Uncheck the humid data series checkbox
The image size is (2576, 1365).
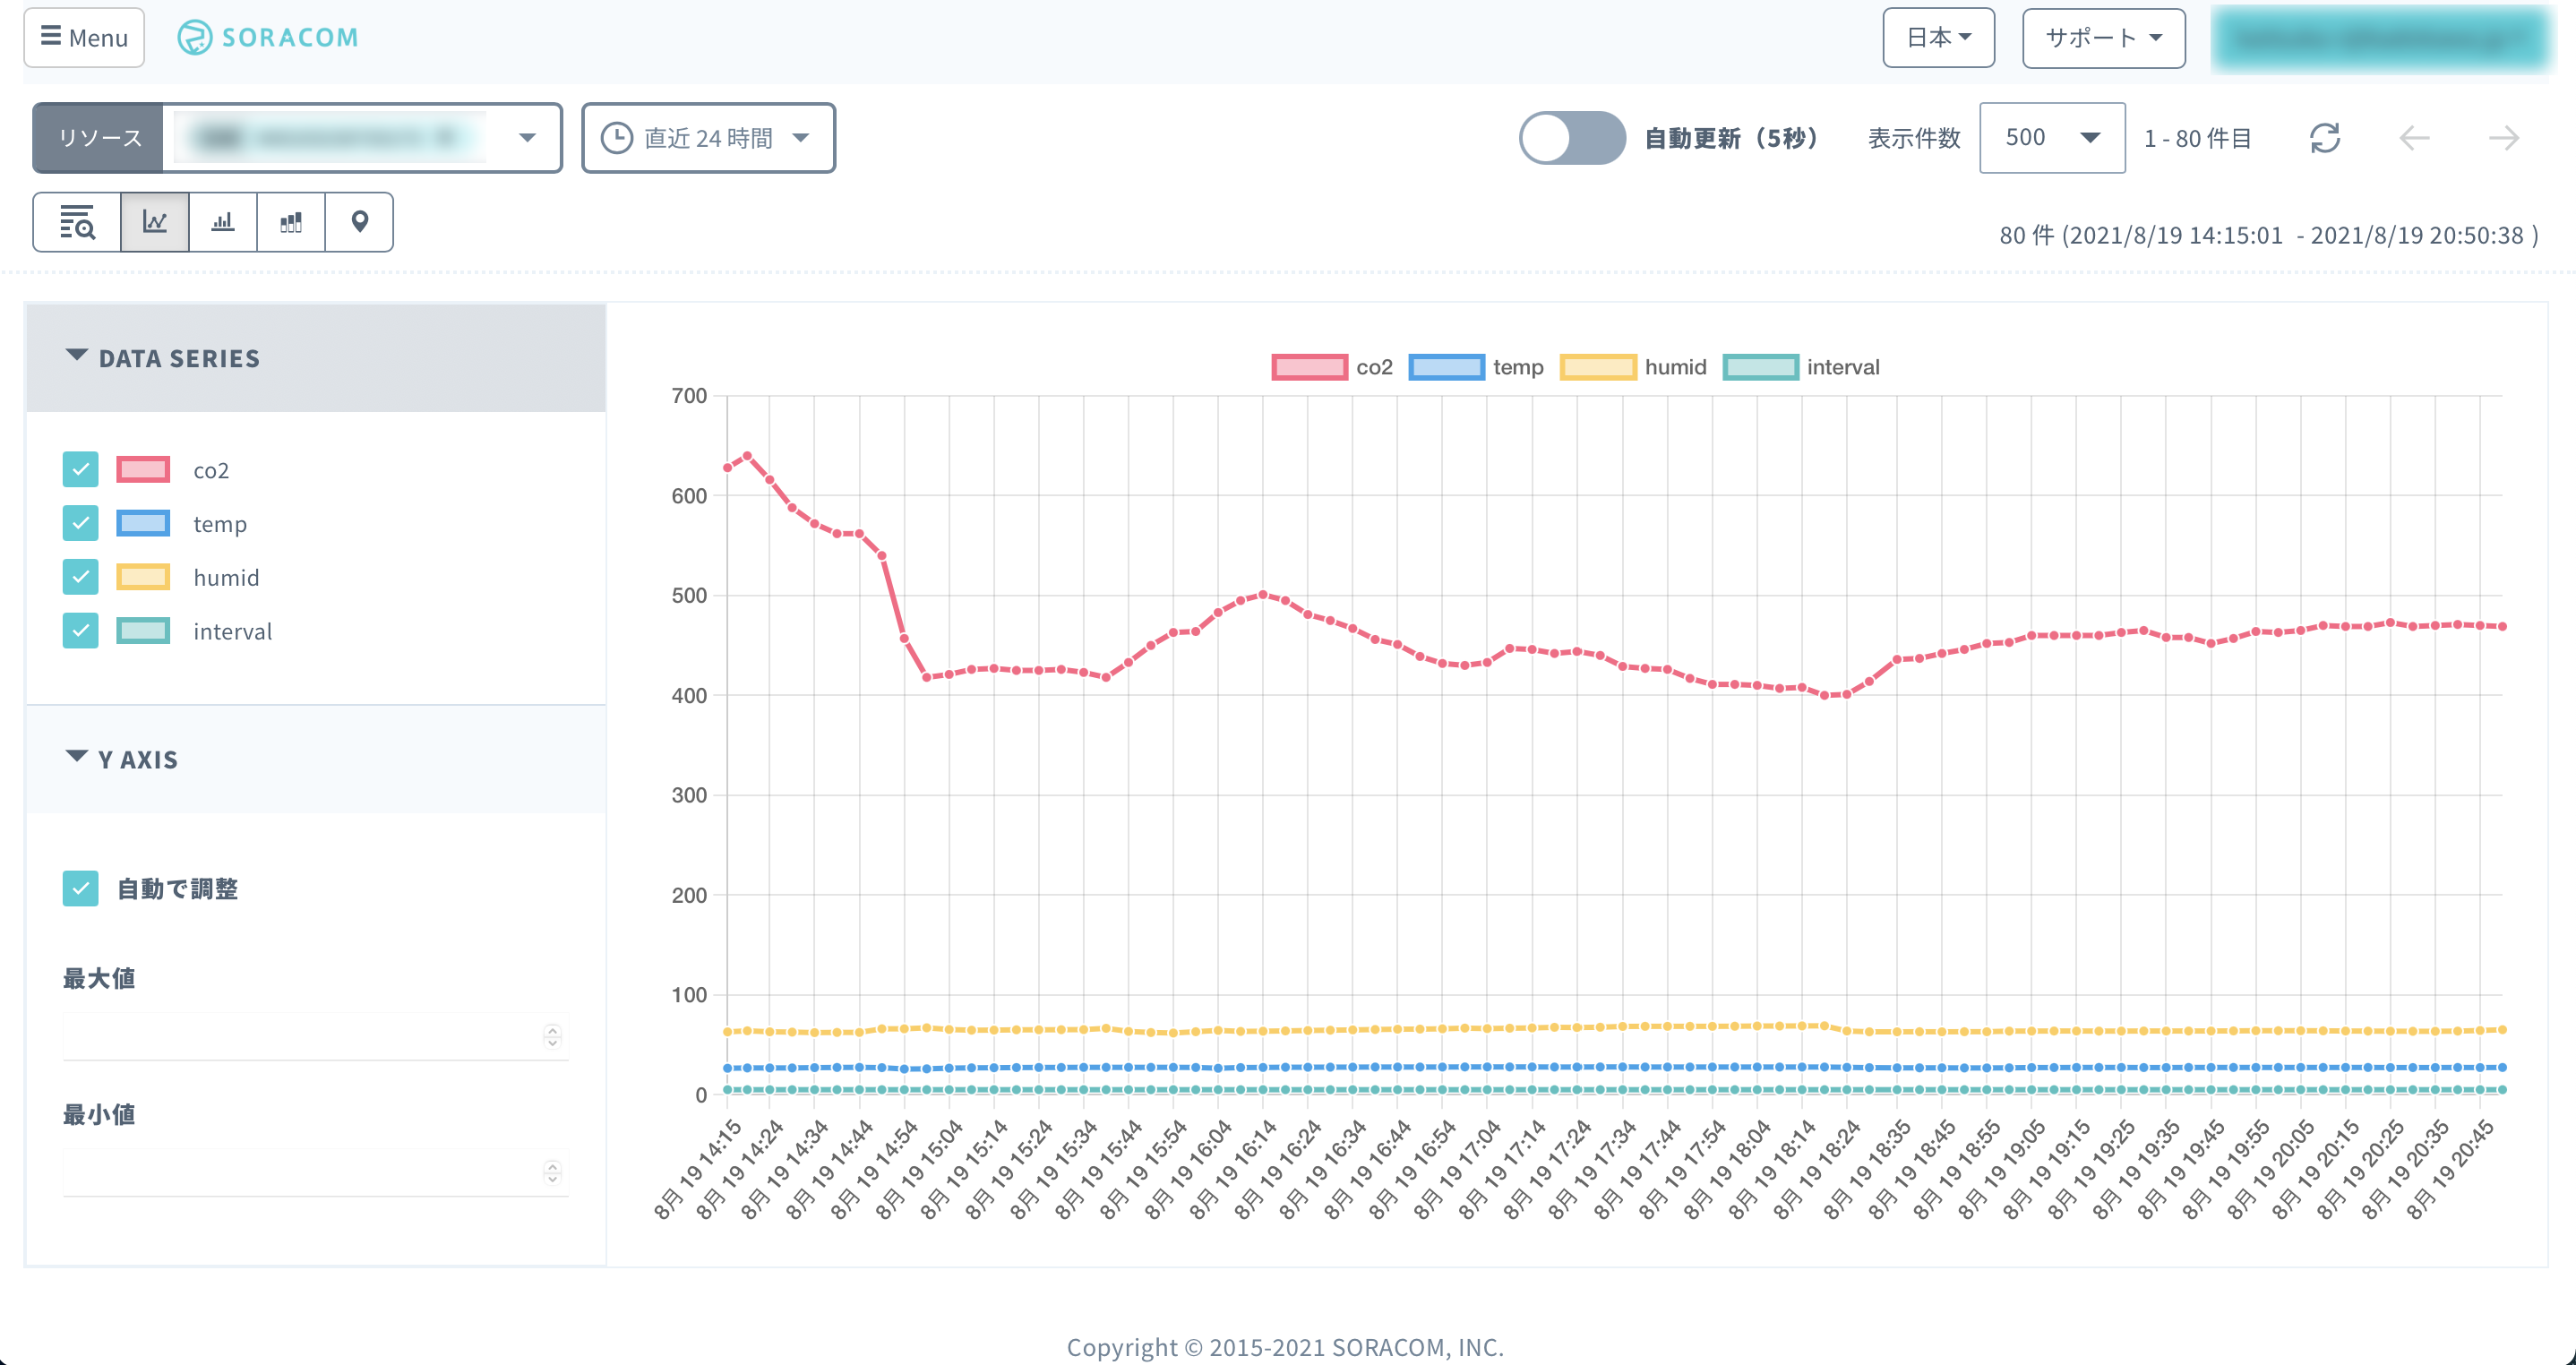(x=81, y=577)
